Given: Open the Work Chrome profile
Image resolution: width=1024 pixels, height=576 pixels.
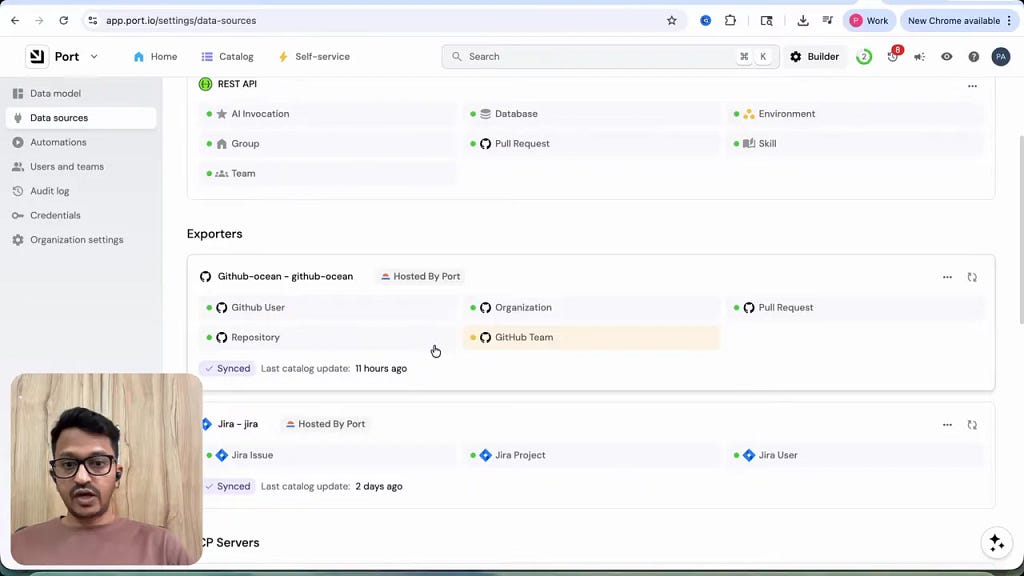Looking at the screenshot, I should [869, 21].
